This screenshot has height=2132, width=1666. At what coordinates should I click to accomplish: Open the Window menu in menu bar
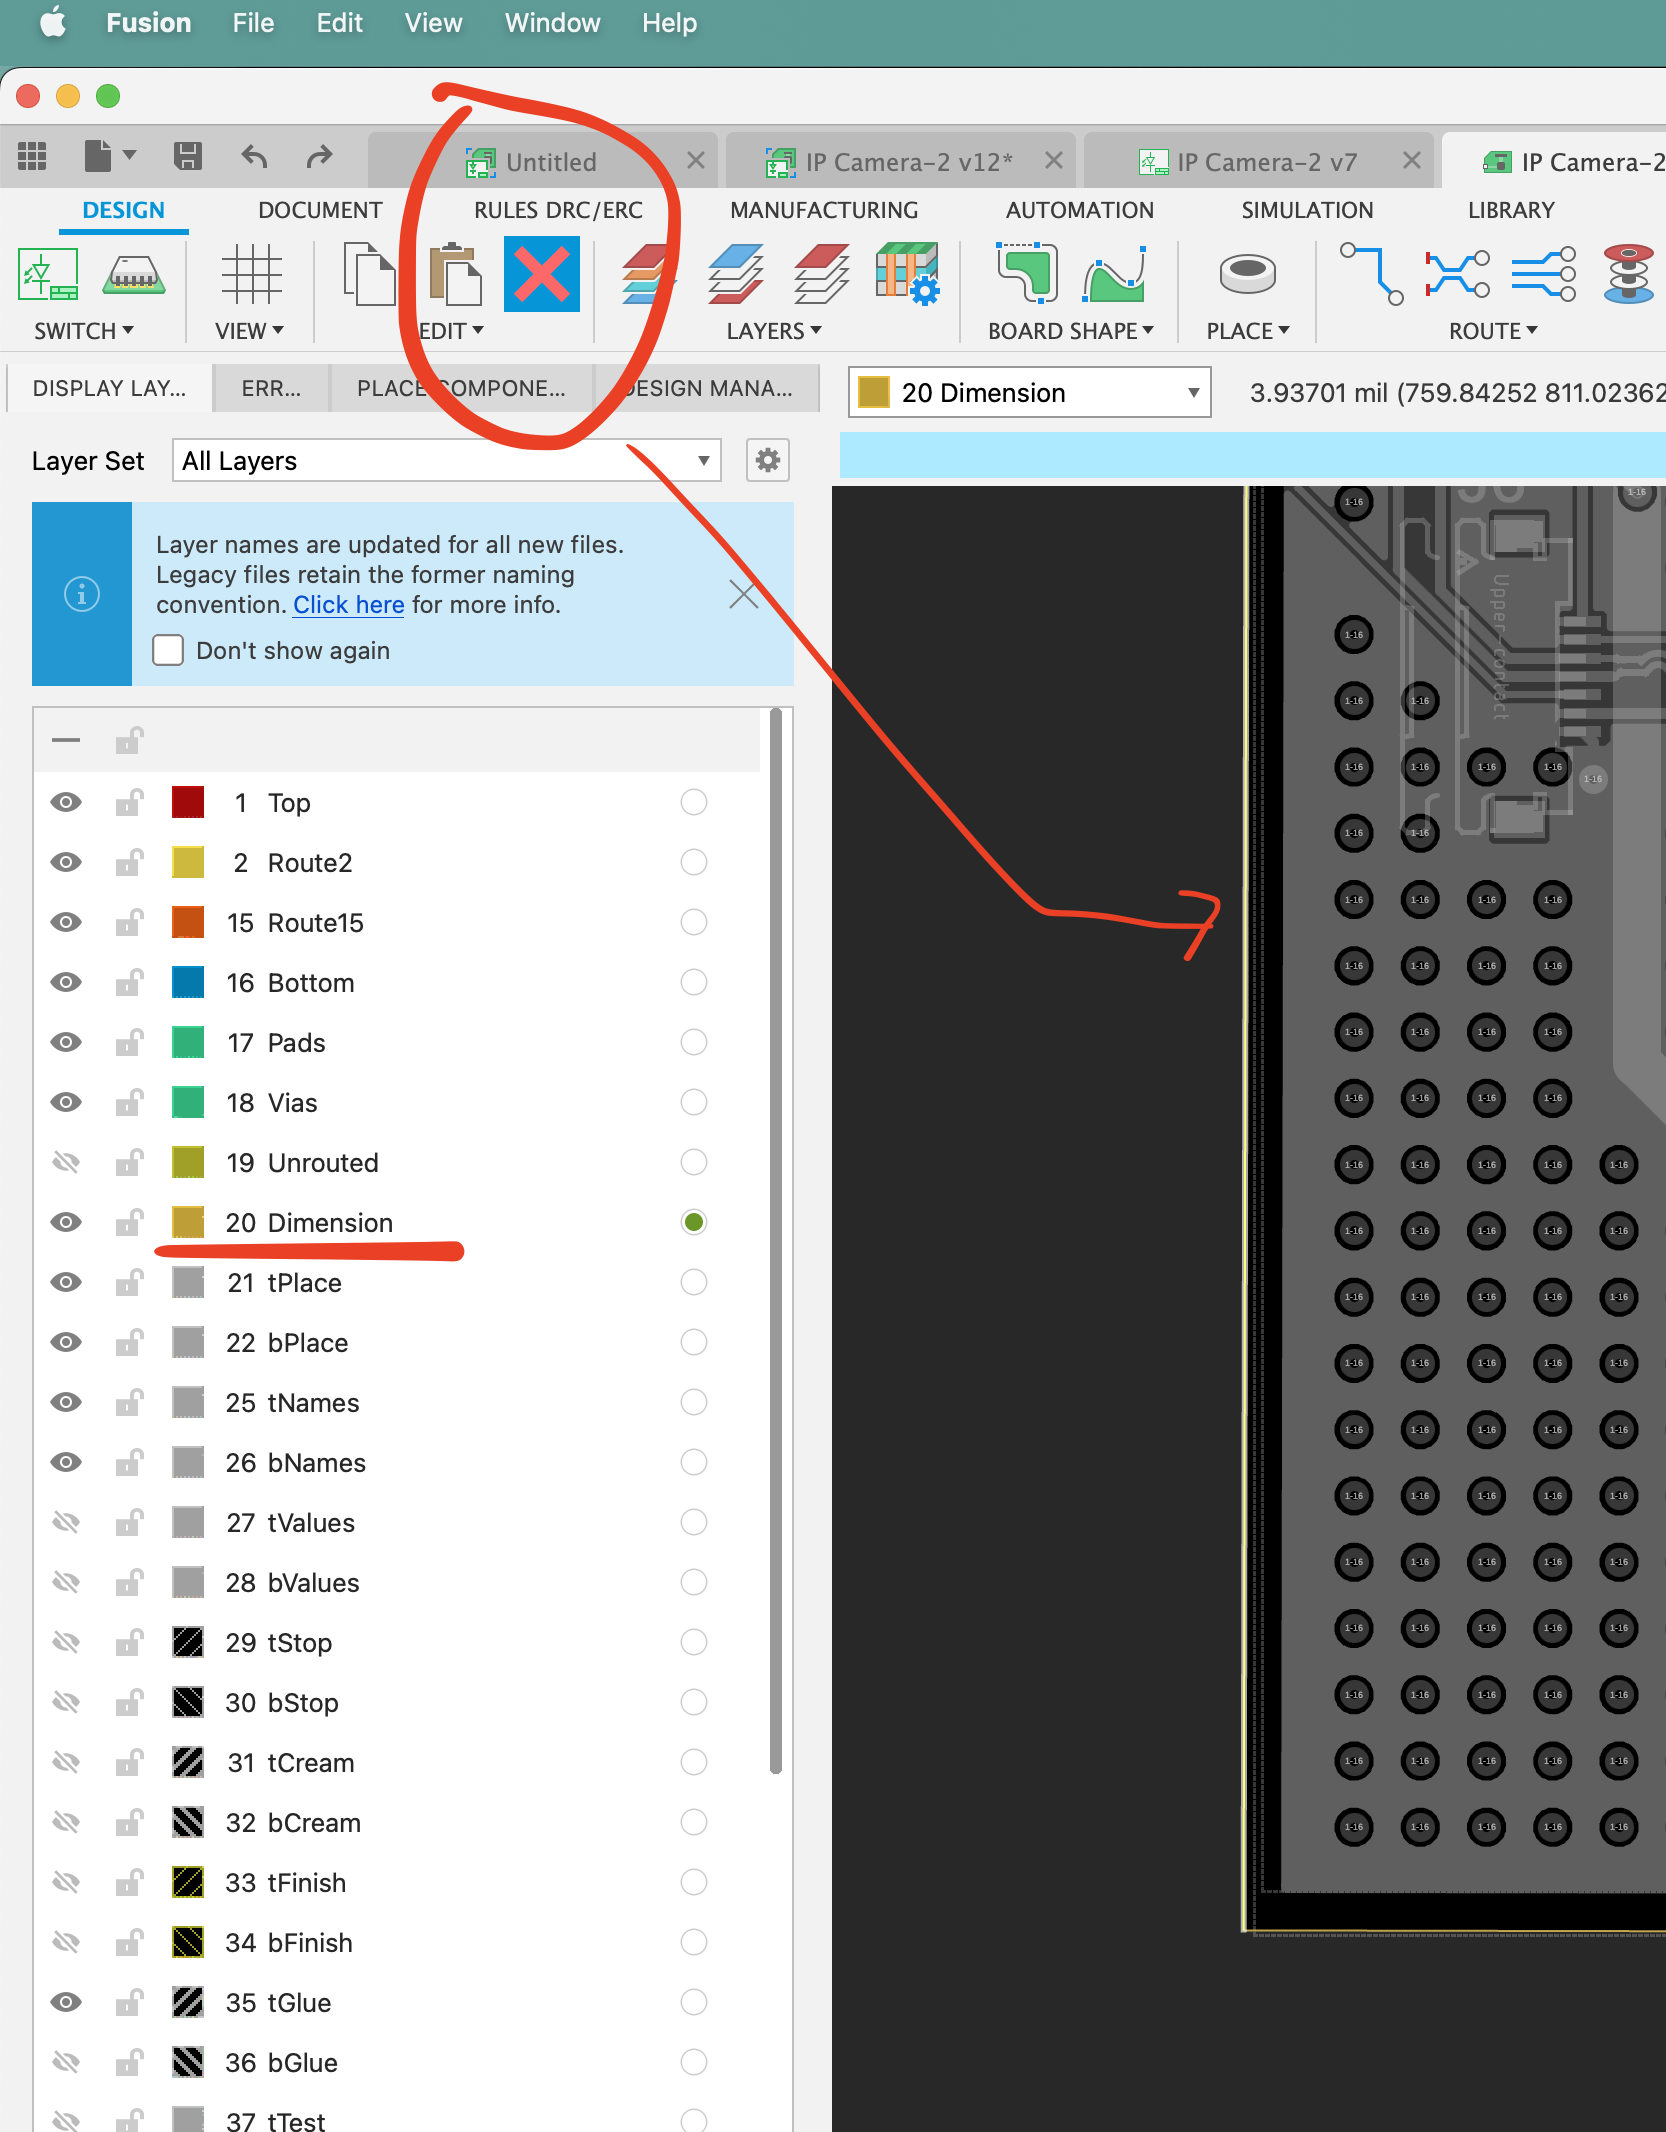pyautogui.click(x=552, y=23)
